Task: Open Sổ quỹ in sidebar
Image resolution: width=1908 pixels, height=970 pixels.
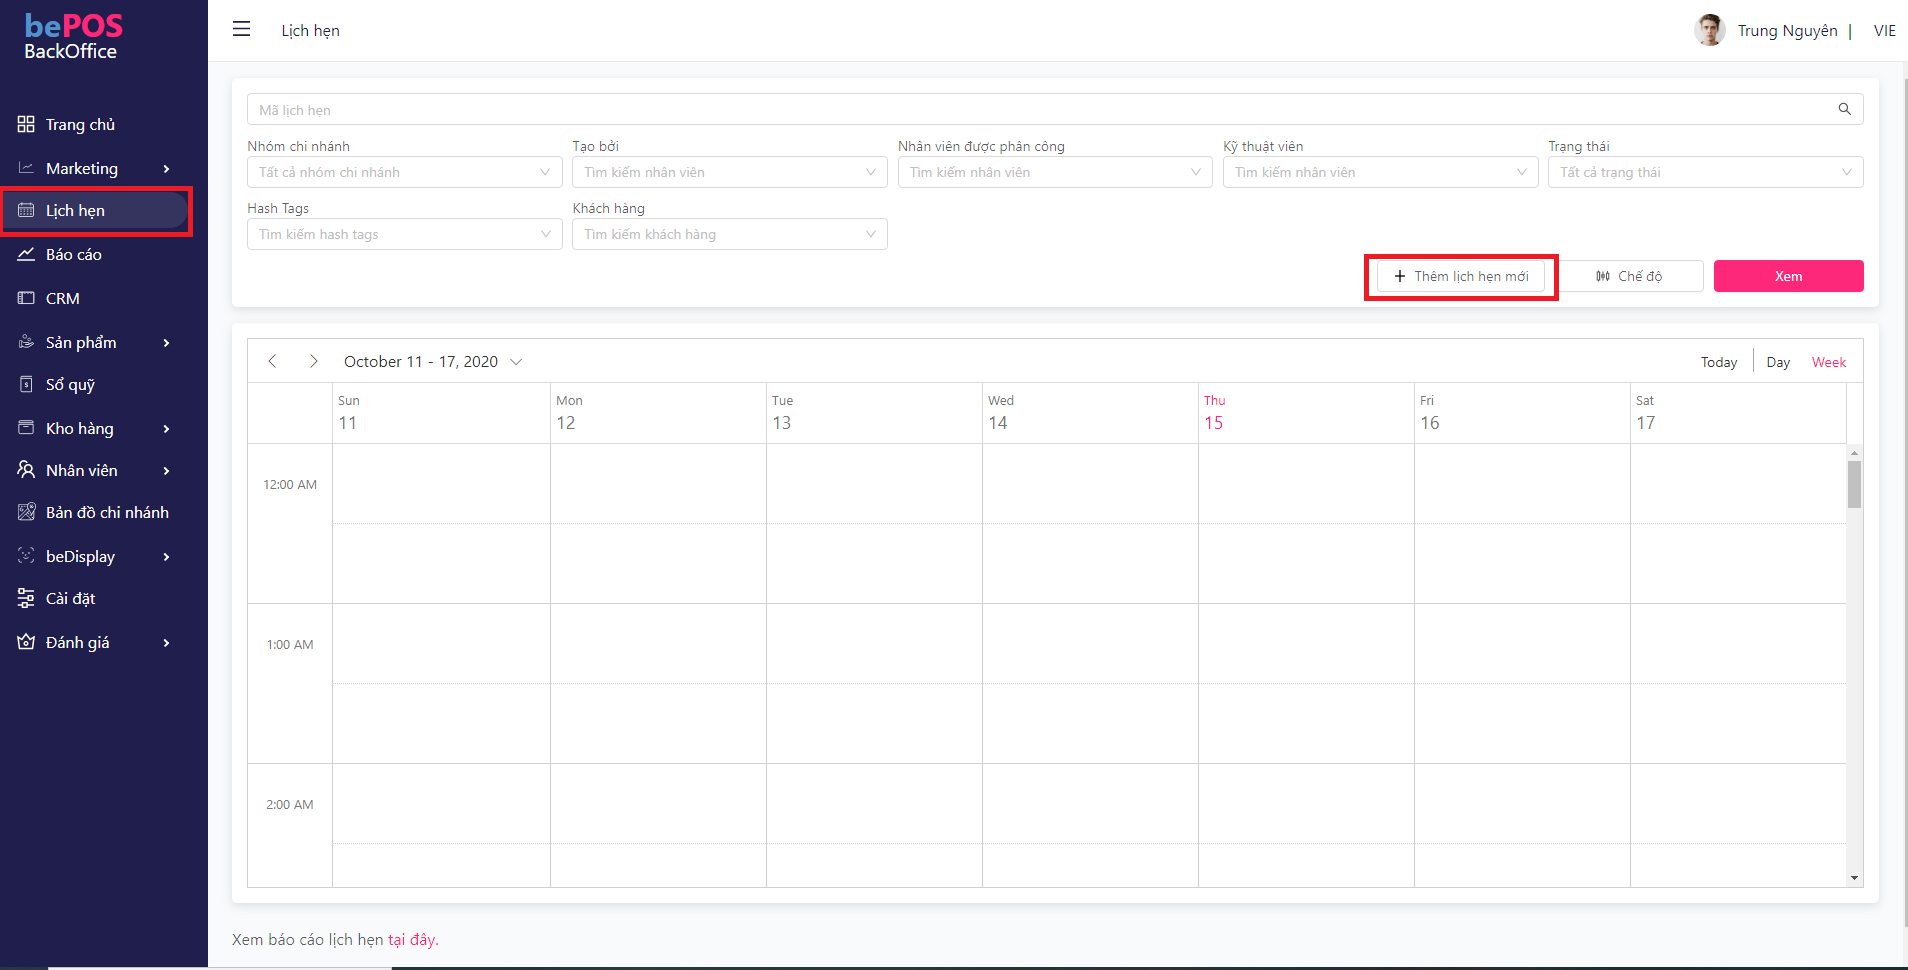Action: point(70,385)
